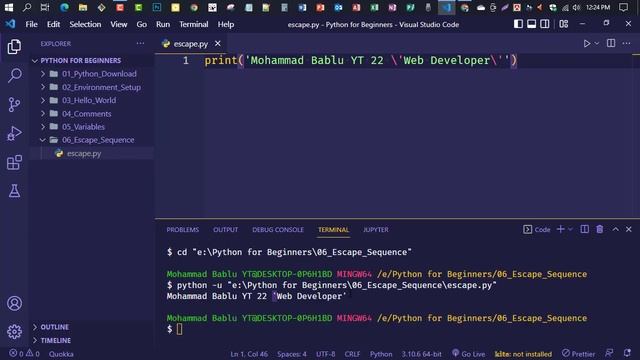Add a new terminal with plus icon
Image resolution: width=640 pixels, height=360 pixels.
click(560, 229)
